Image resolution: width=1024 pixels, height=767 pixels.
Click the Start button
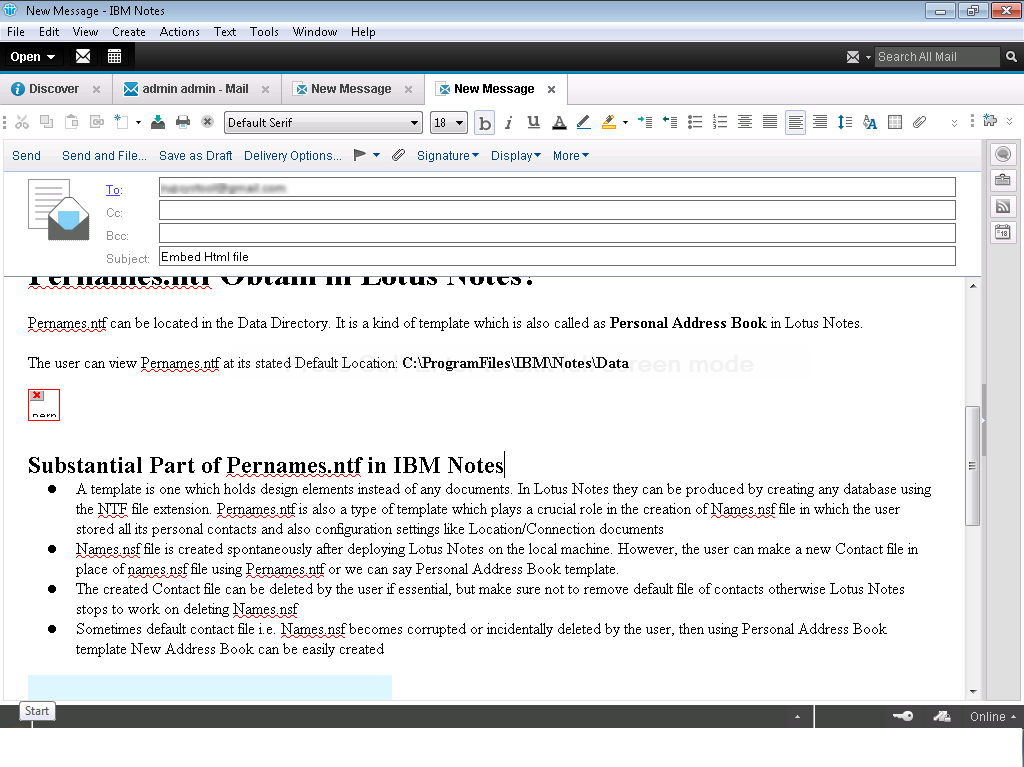pos(37,711)
